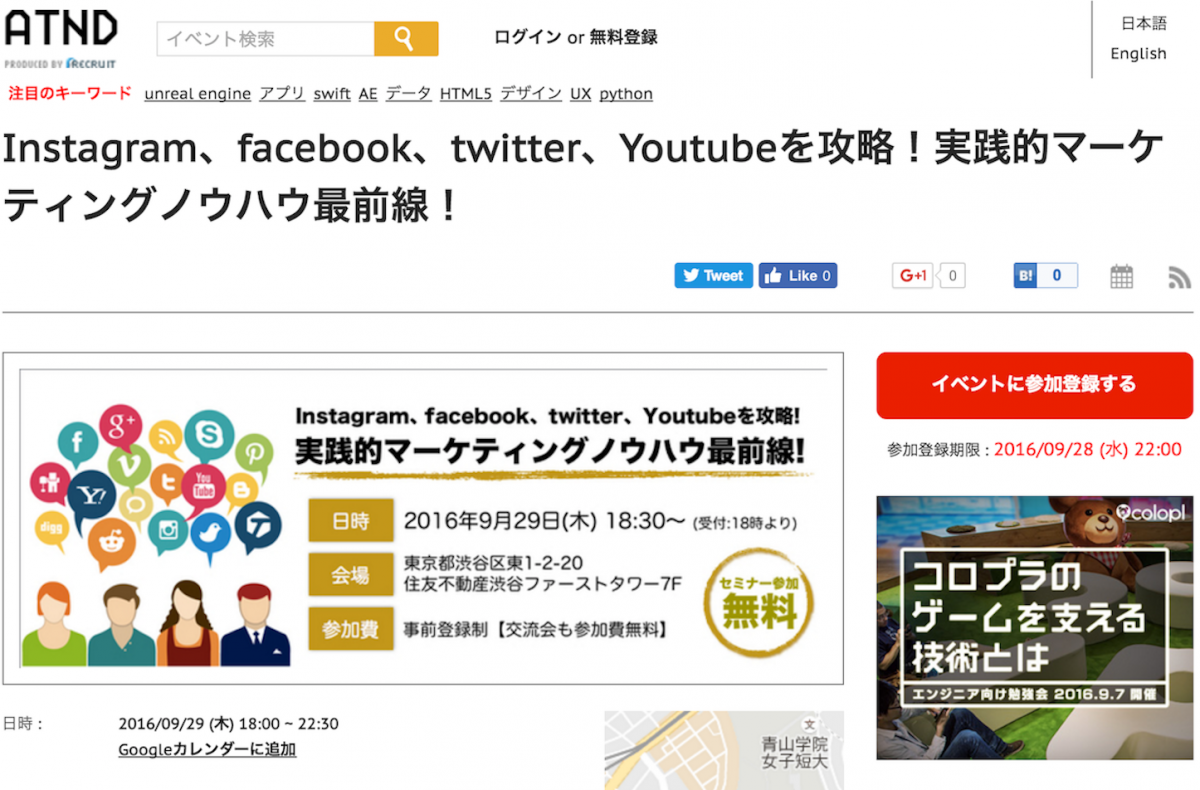Open the unreal engine keyword link

pyautogui.click(x=197, y=93)
